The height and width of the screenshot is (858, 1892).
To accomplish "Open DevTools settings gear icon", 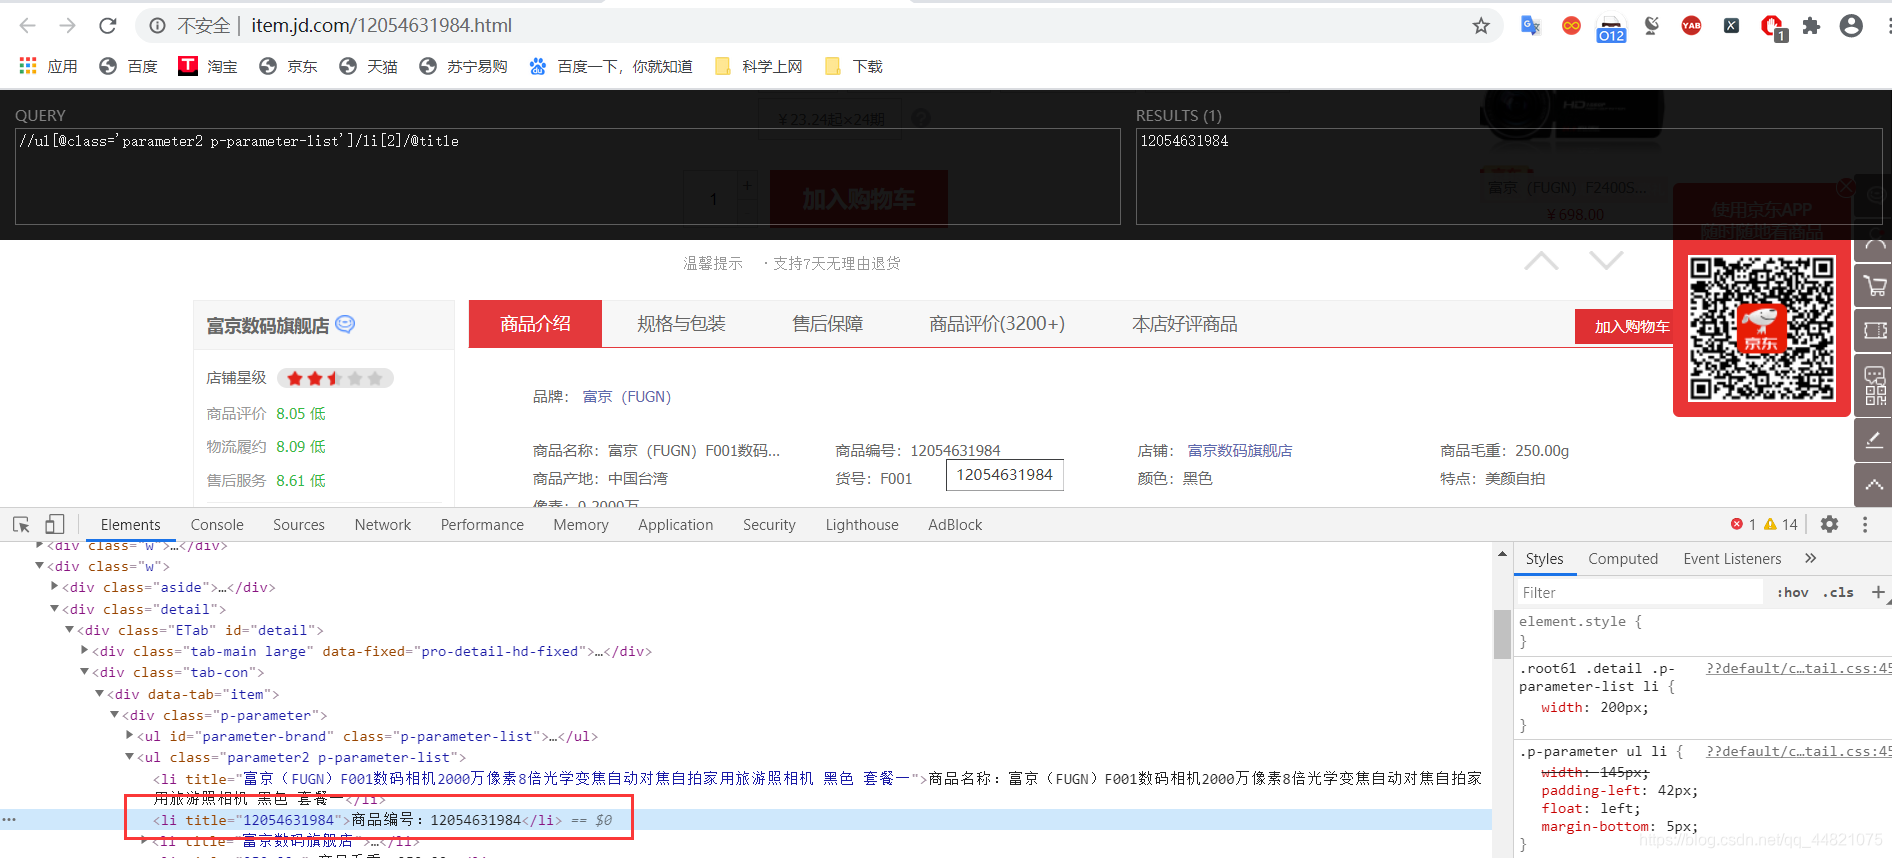I will (1829, 524).
